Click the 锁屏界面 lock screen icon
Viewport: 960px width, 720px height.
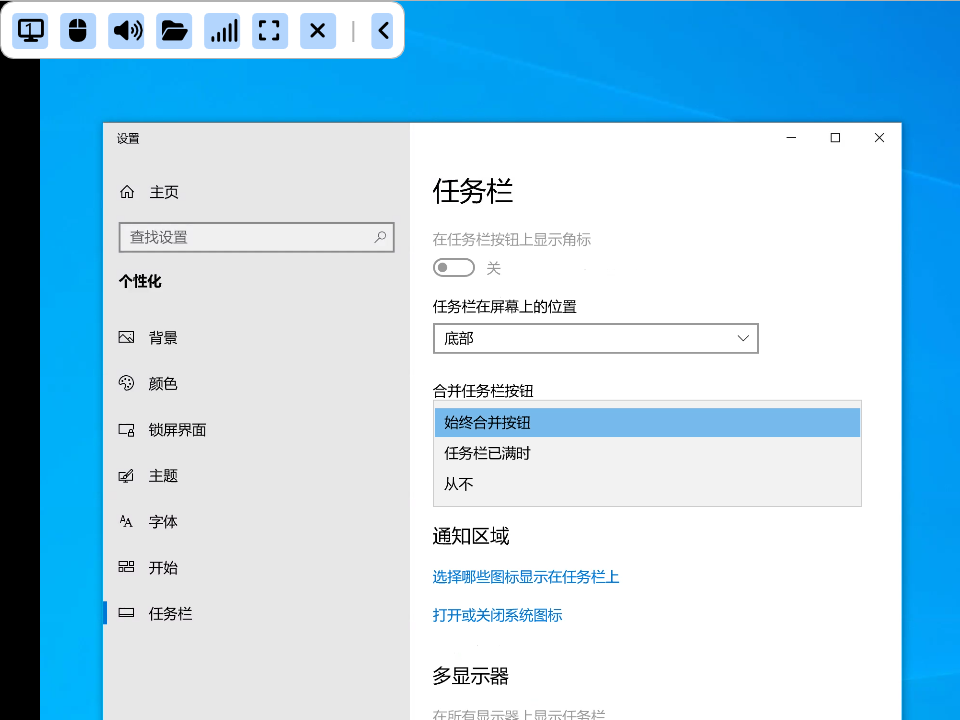[x=126, y=430]
